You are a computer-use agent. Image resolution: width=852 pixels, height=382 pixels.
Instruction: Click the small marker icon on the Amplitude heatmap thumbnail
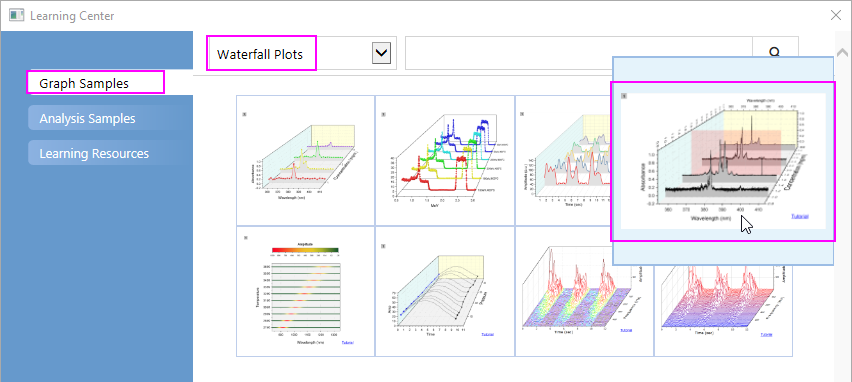coord(245,237)
